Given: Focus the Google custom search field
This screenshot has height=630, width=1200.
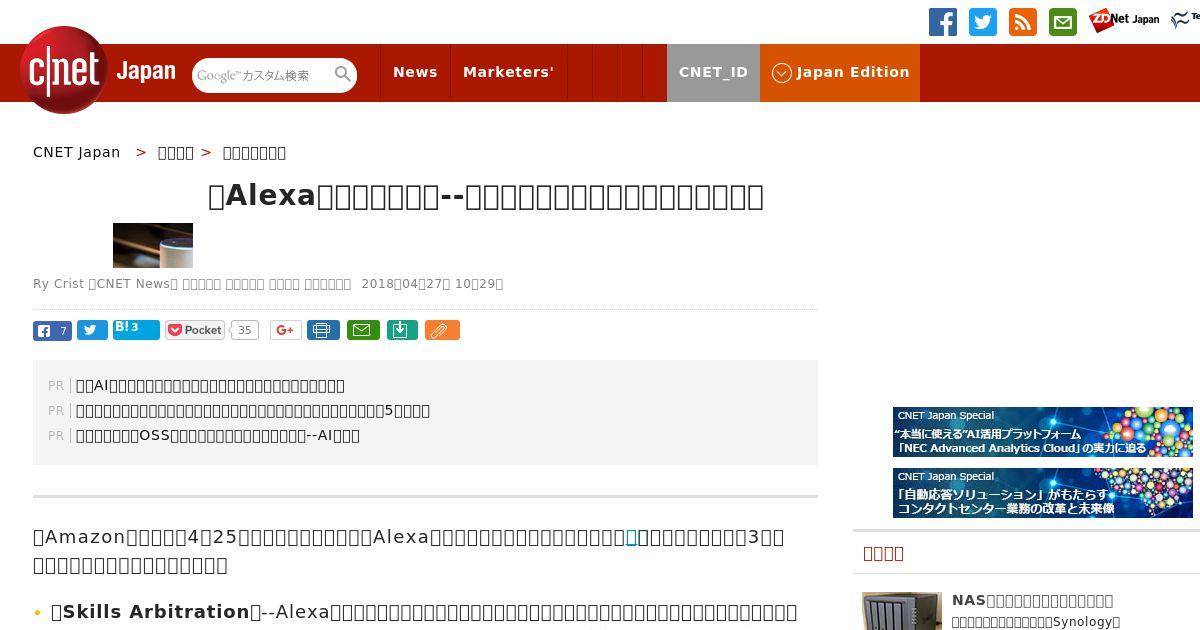Looking at the screenshot, I should tap(264, 75).
